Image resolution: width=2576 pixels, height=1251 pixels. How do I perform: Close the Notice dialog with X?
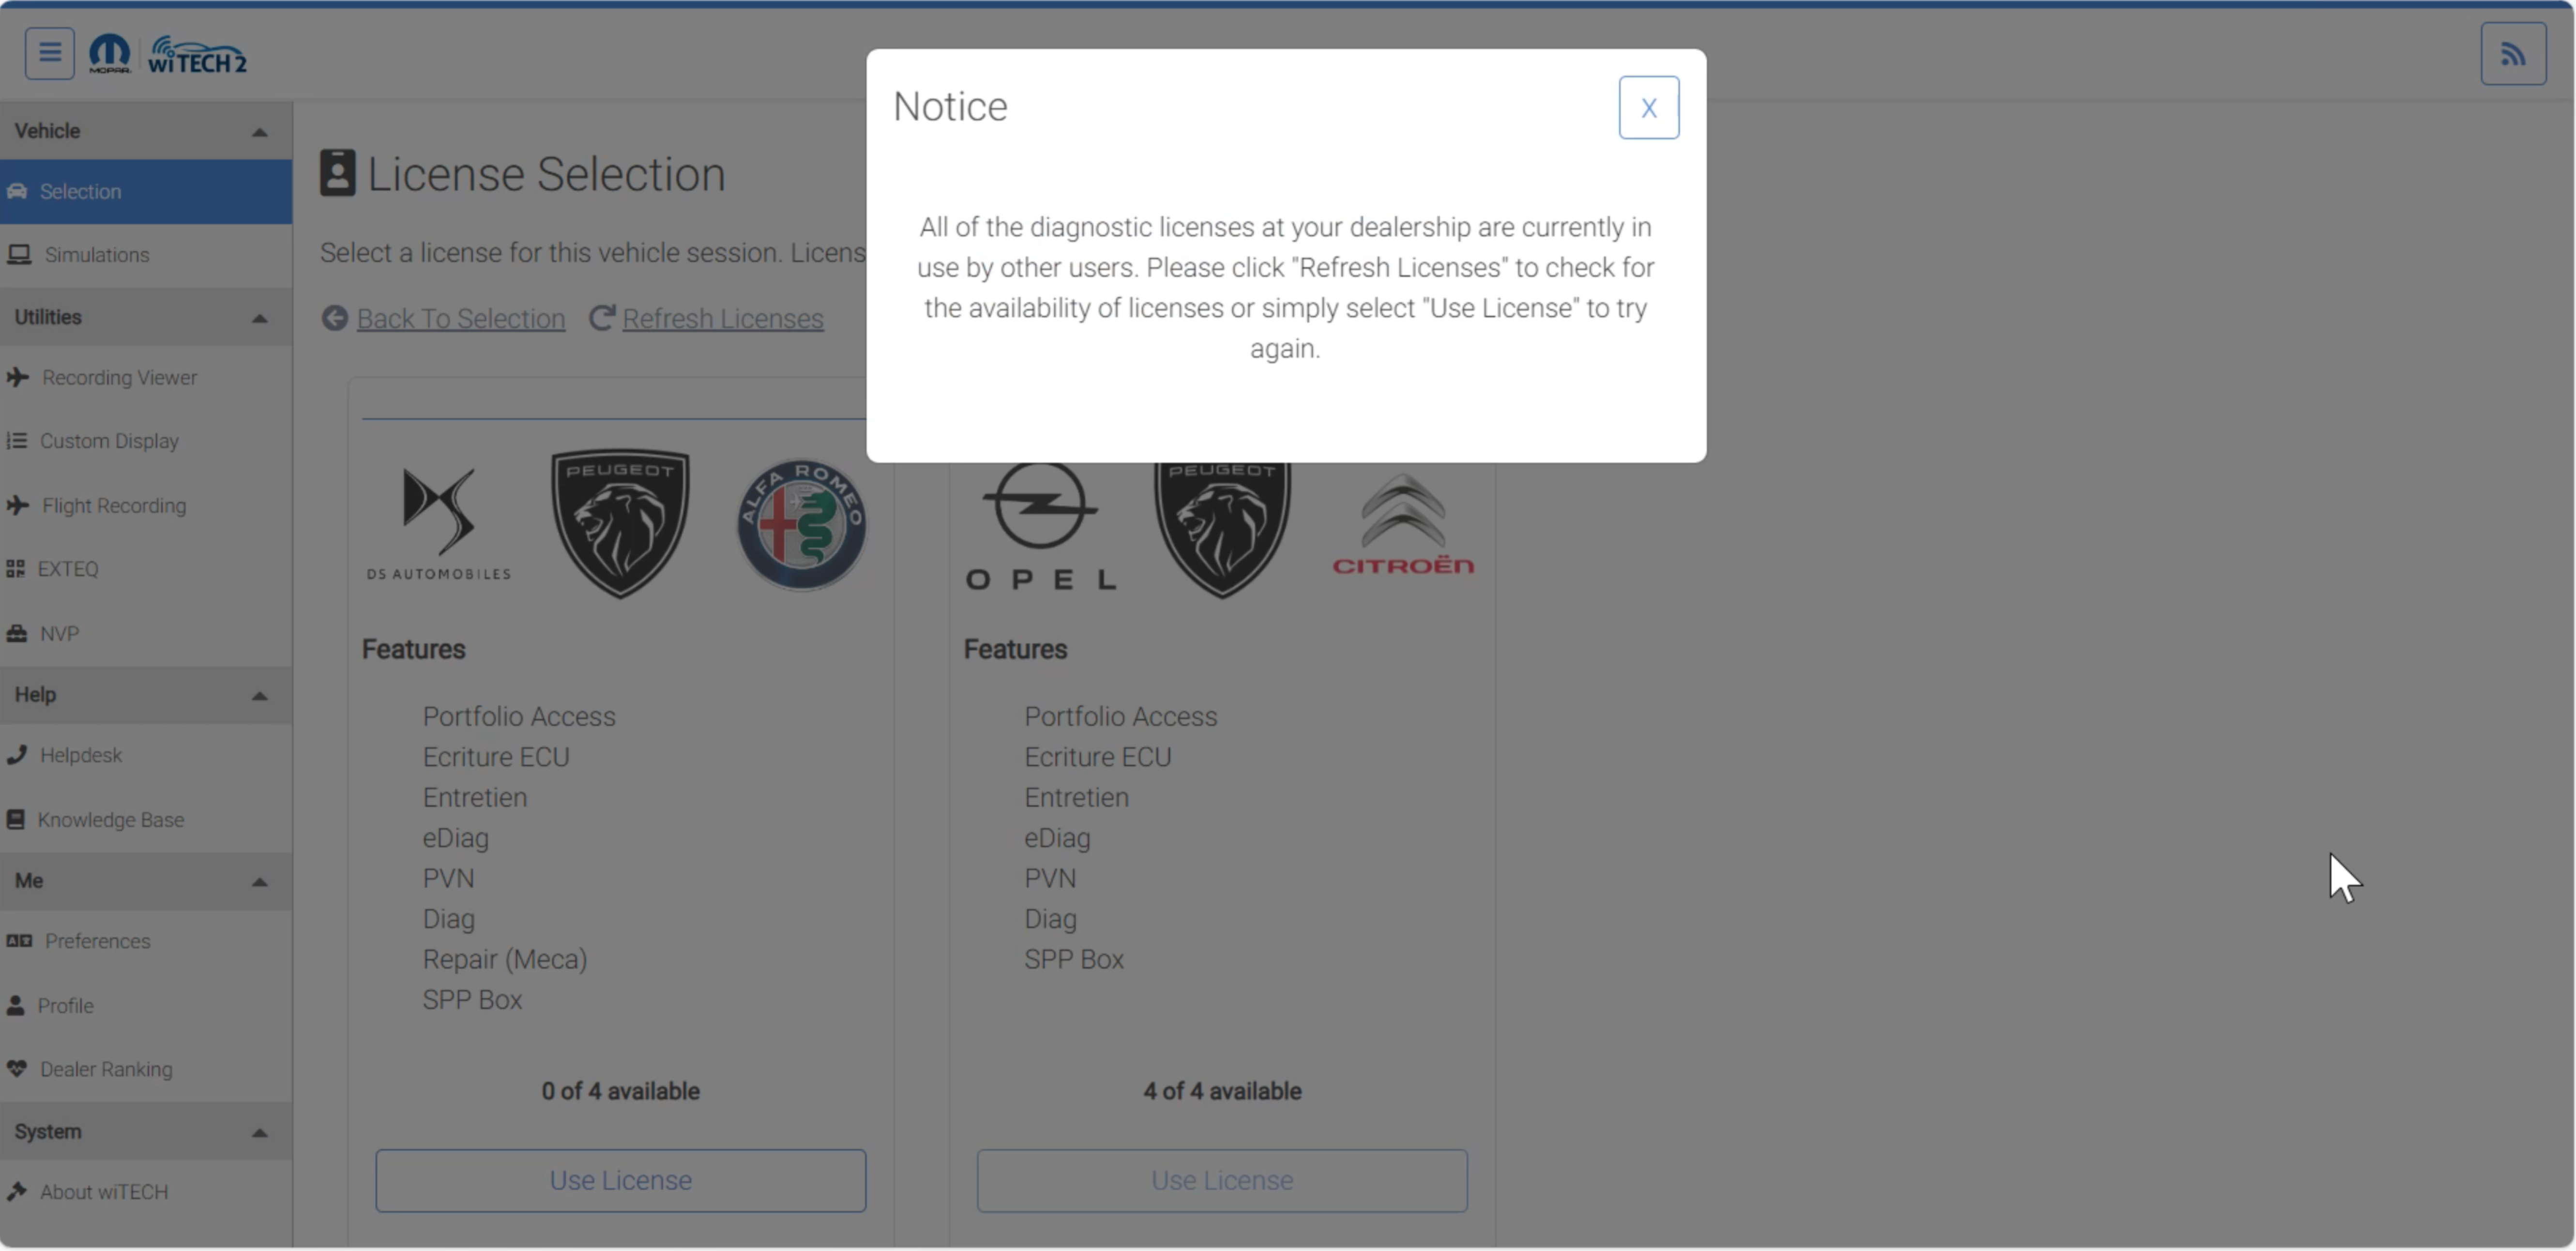point(1648,108)
